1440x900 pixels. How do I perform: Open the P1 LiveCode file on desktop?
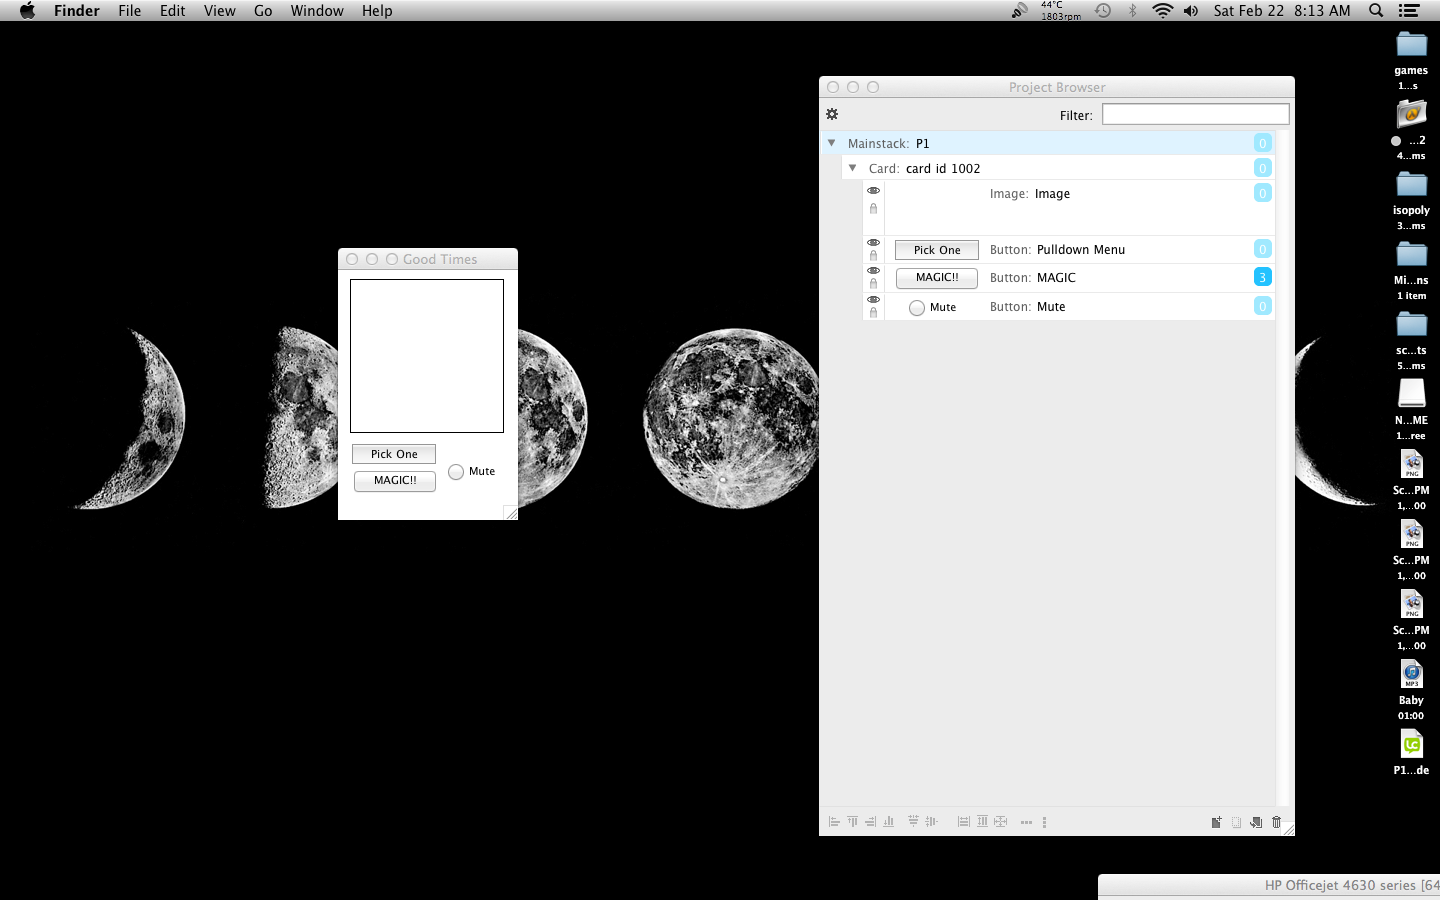tap(1411, 746)
